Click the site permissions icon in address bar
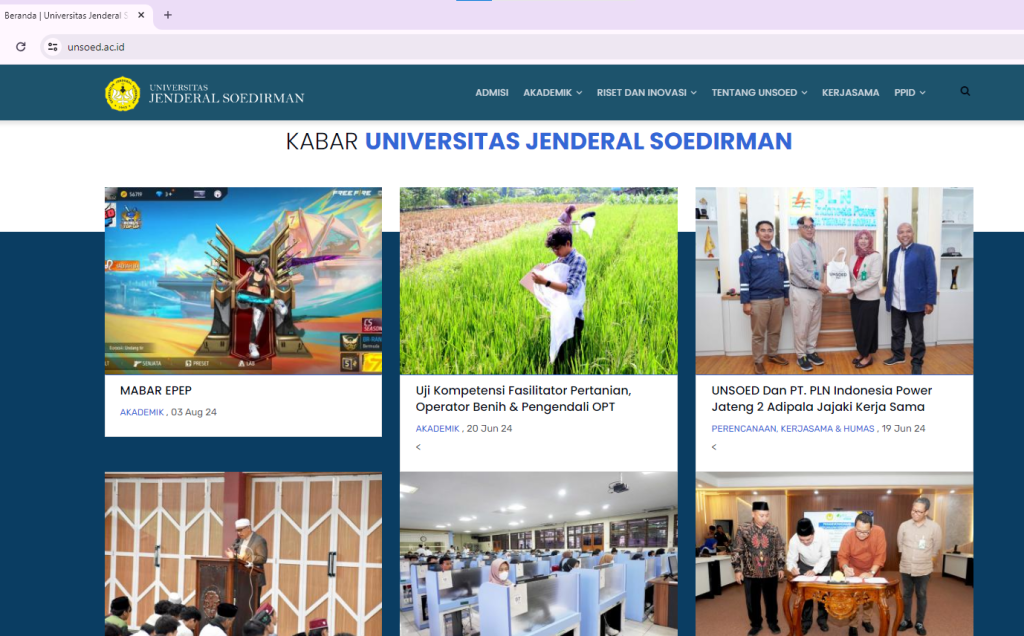1024x636 pixels. (52, 46)
